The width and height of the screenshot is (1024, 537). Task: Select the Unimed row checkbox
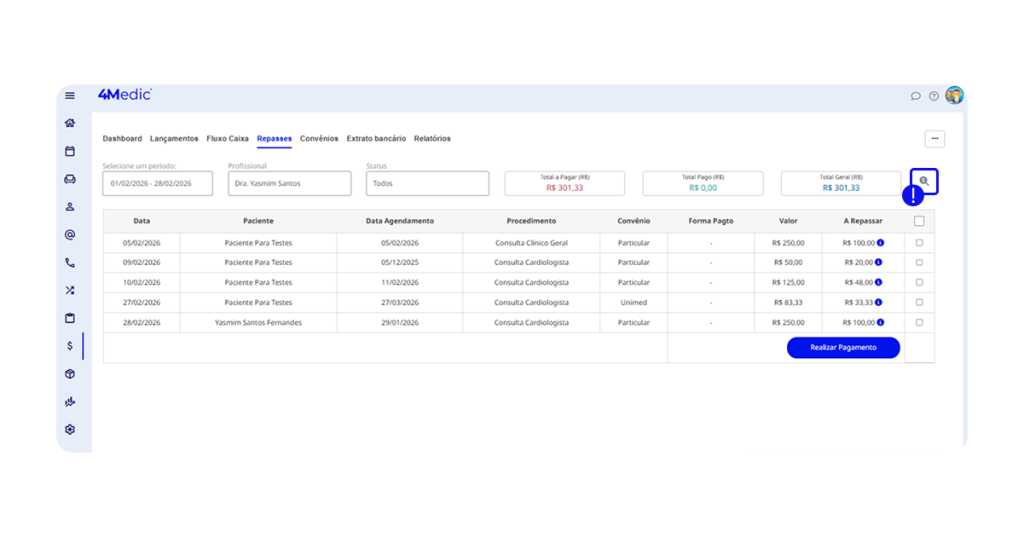pyautogui.click(x=919, y=303)
